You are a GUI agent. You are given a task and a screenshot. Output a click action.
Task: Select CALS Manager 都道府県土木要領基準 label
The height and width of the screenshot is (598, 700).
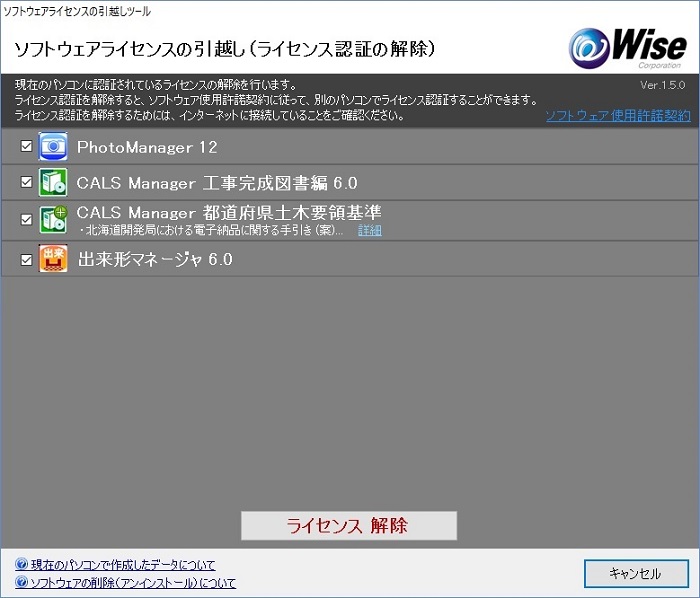click(229, 212)
